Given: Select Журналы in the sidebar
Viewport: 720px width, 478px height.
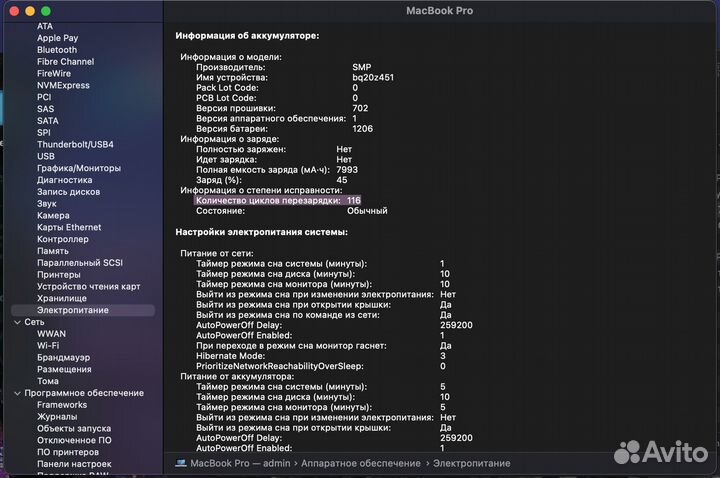Looking at the screenshot, I should tap(57, 417).
